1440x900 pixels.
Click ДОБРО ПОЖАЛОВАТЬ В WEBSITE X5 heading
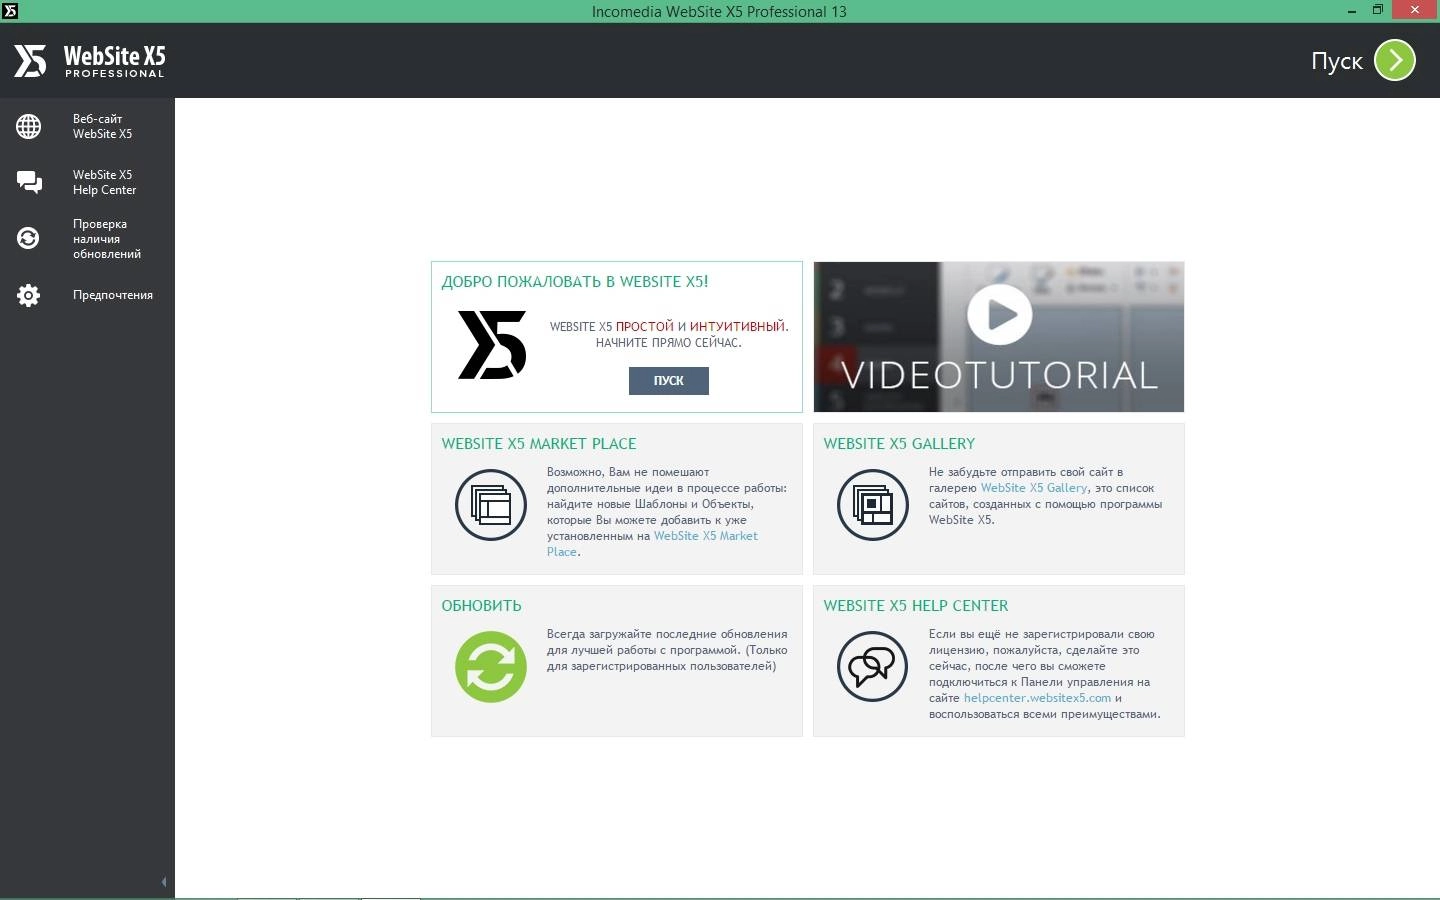click(x=575, y=282)
